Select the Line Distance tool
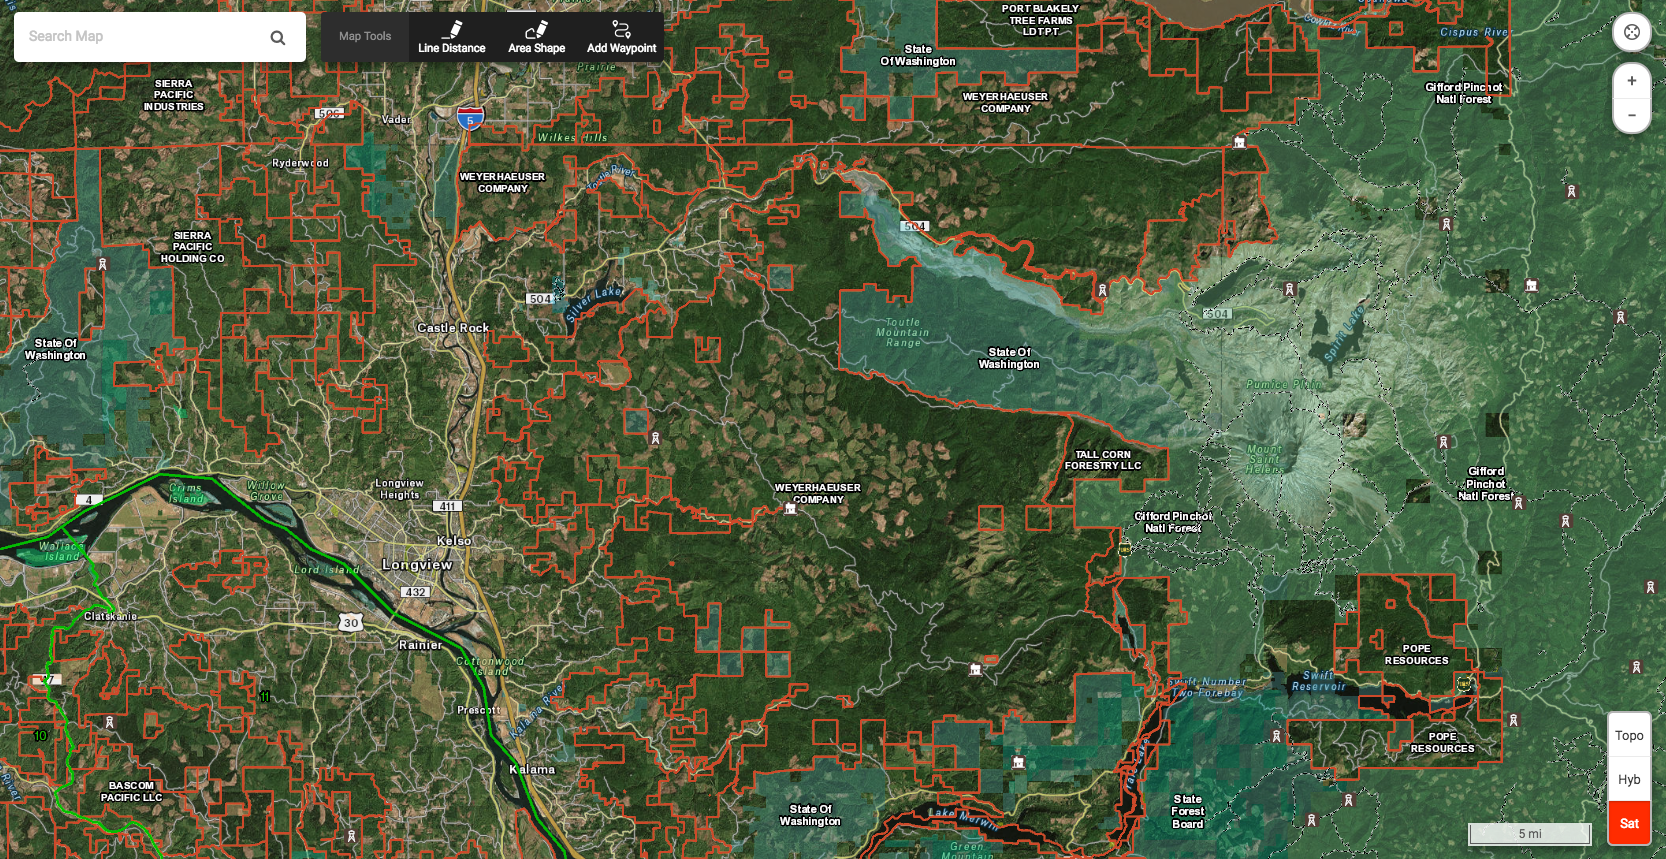The image size is (1666, 859). tap(451, 37)
